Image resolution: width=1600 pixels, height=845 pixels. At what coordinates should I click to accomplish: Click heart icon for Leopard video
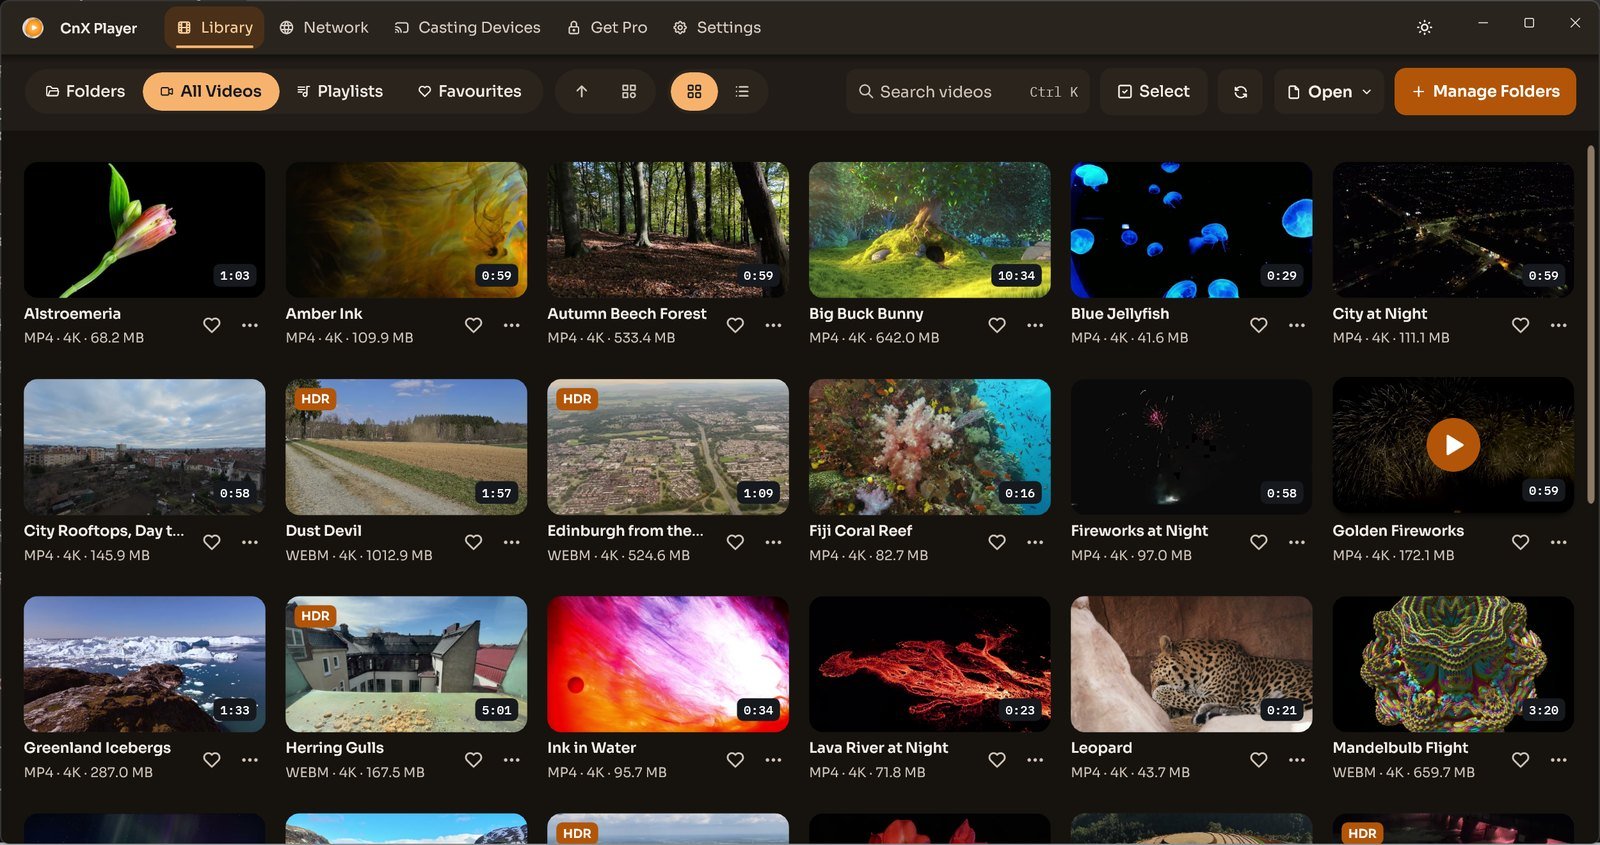click(x=1259, y=760)
